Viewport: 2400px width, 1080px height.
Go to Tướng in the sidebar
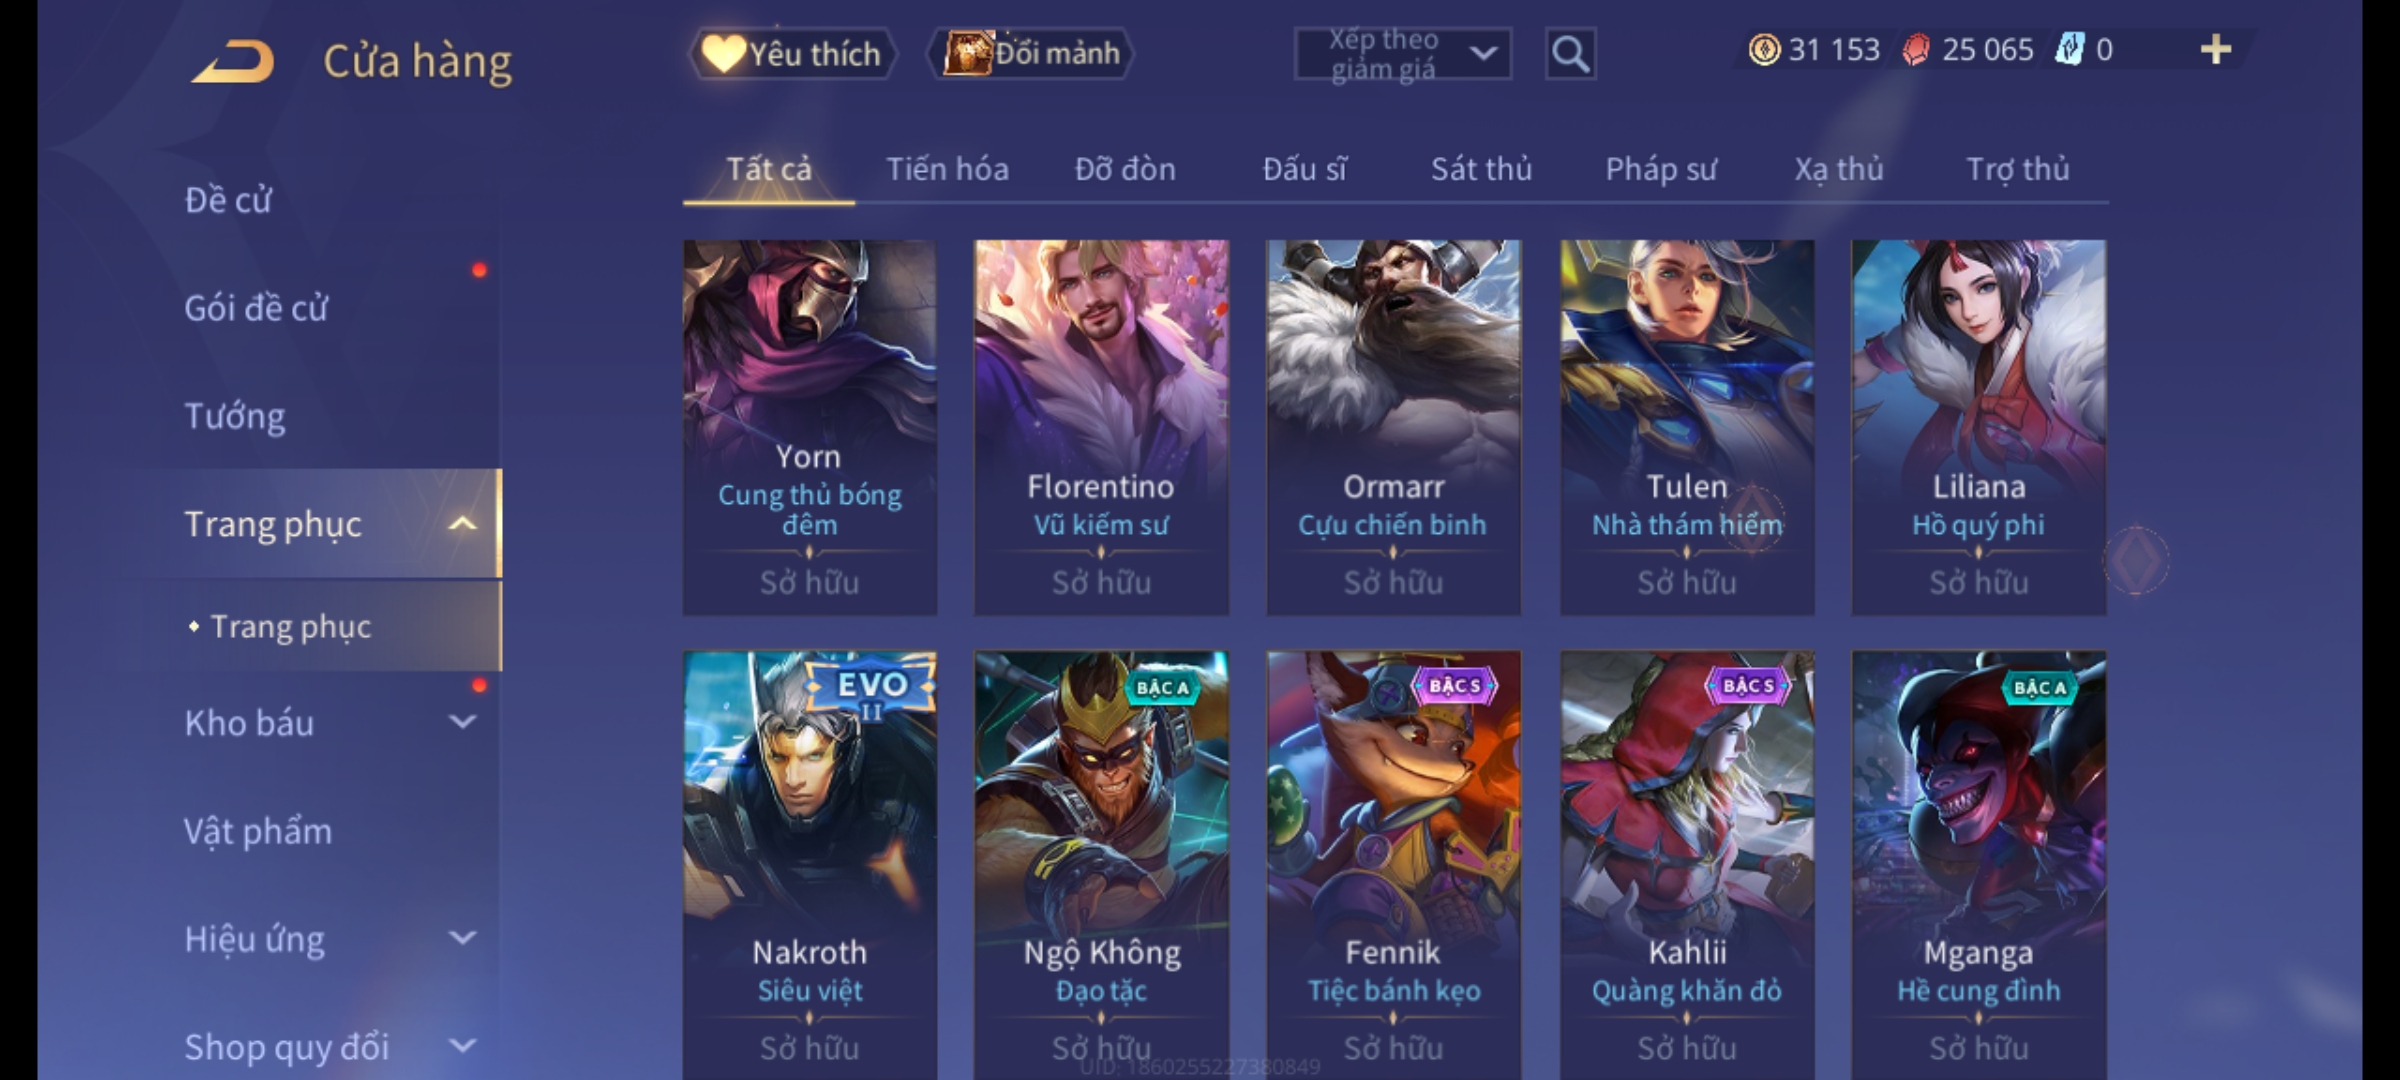coord(235,416)
